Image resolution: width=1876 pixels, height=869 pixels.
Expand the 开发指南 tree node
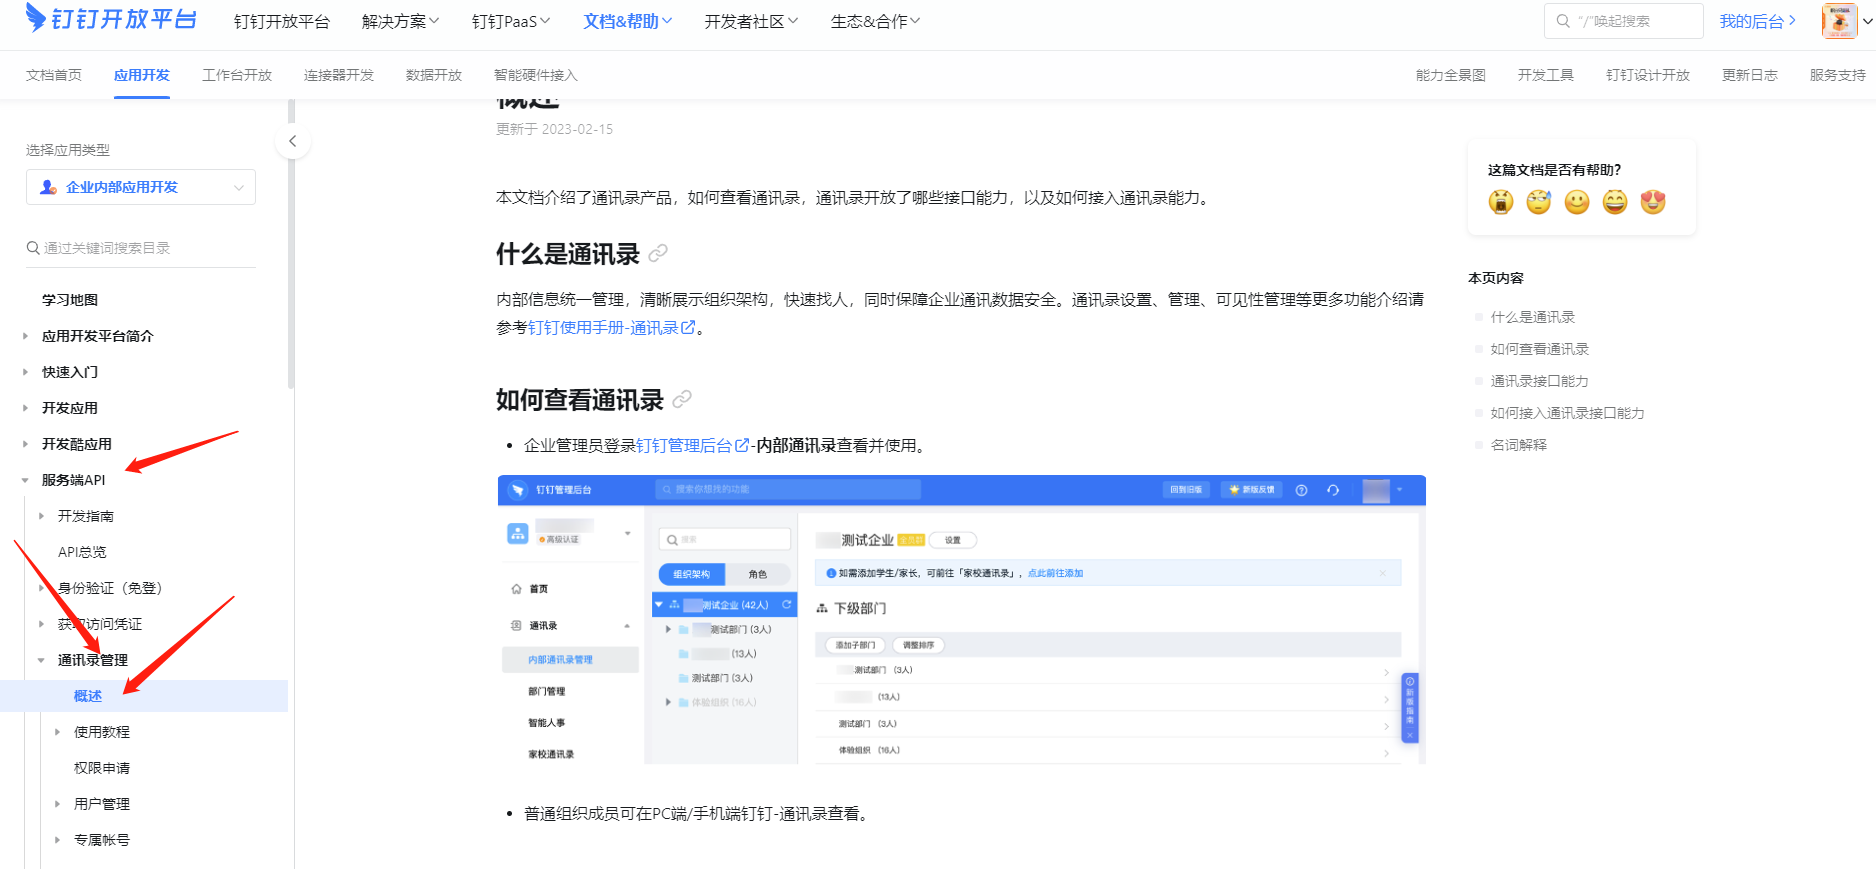point(41,516)
